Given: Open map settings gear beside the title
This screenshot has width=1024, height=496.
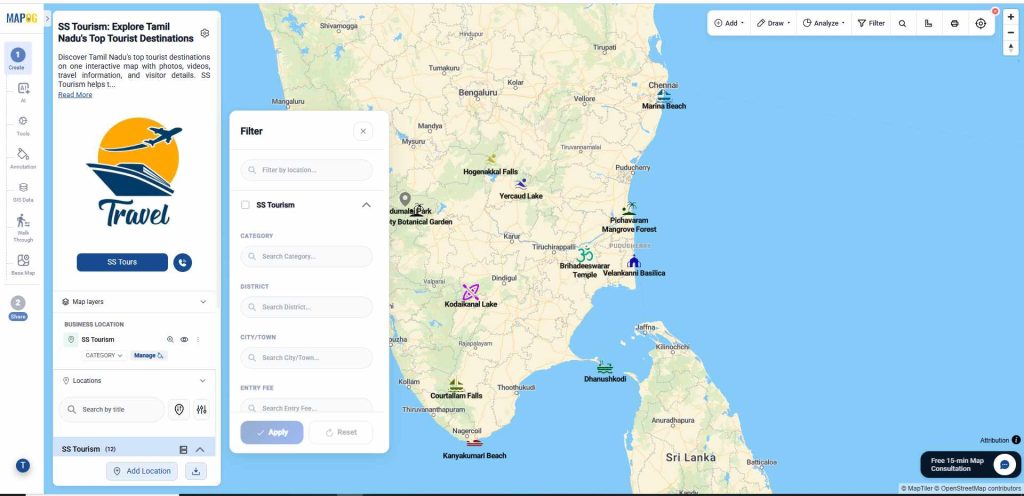Looking at the screenshot, I should 204,33.
